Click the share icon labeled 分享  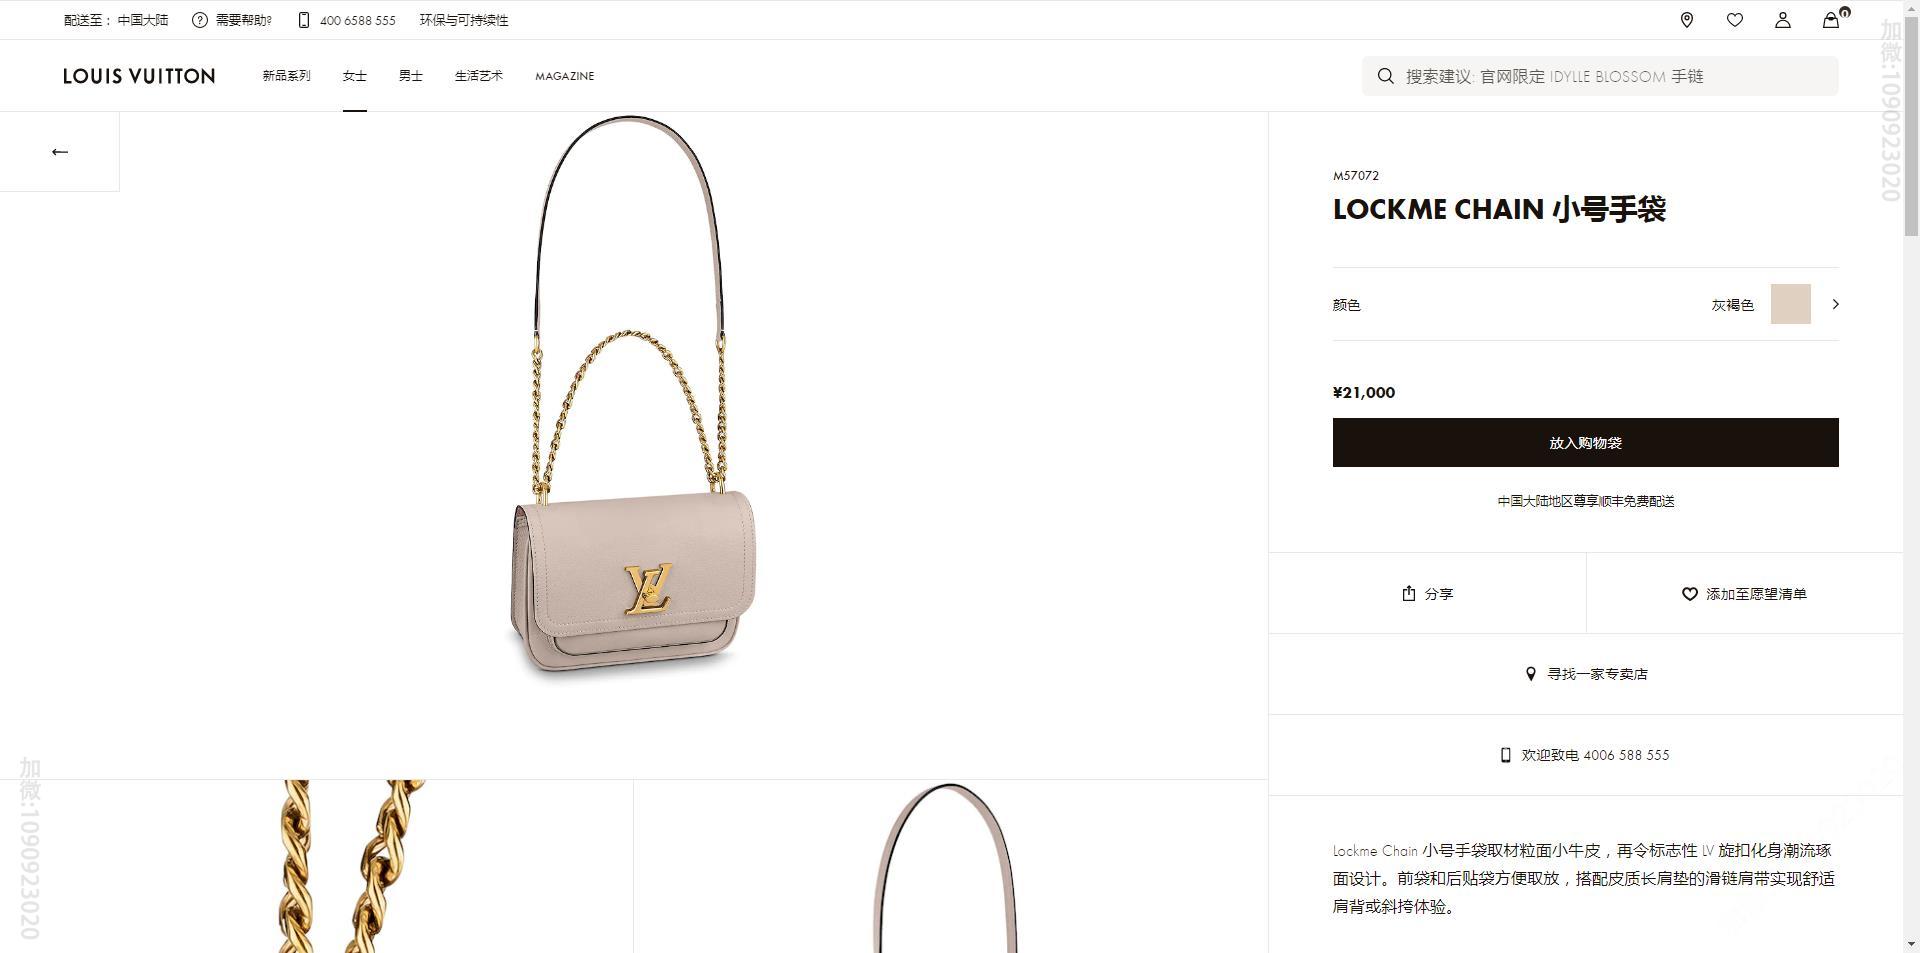[1409, 593]
